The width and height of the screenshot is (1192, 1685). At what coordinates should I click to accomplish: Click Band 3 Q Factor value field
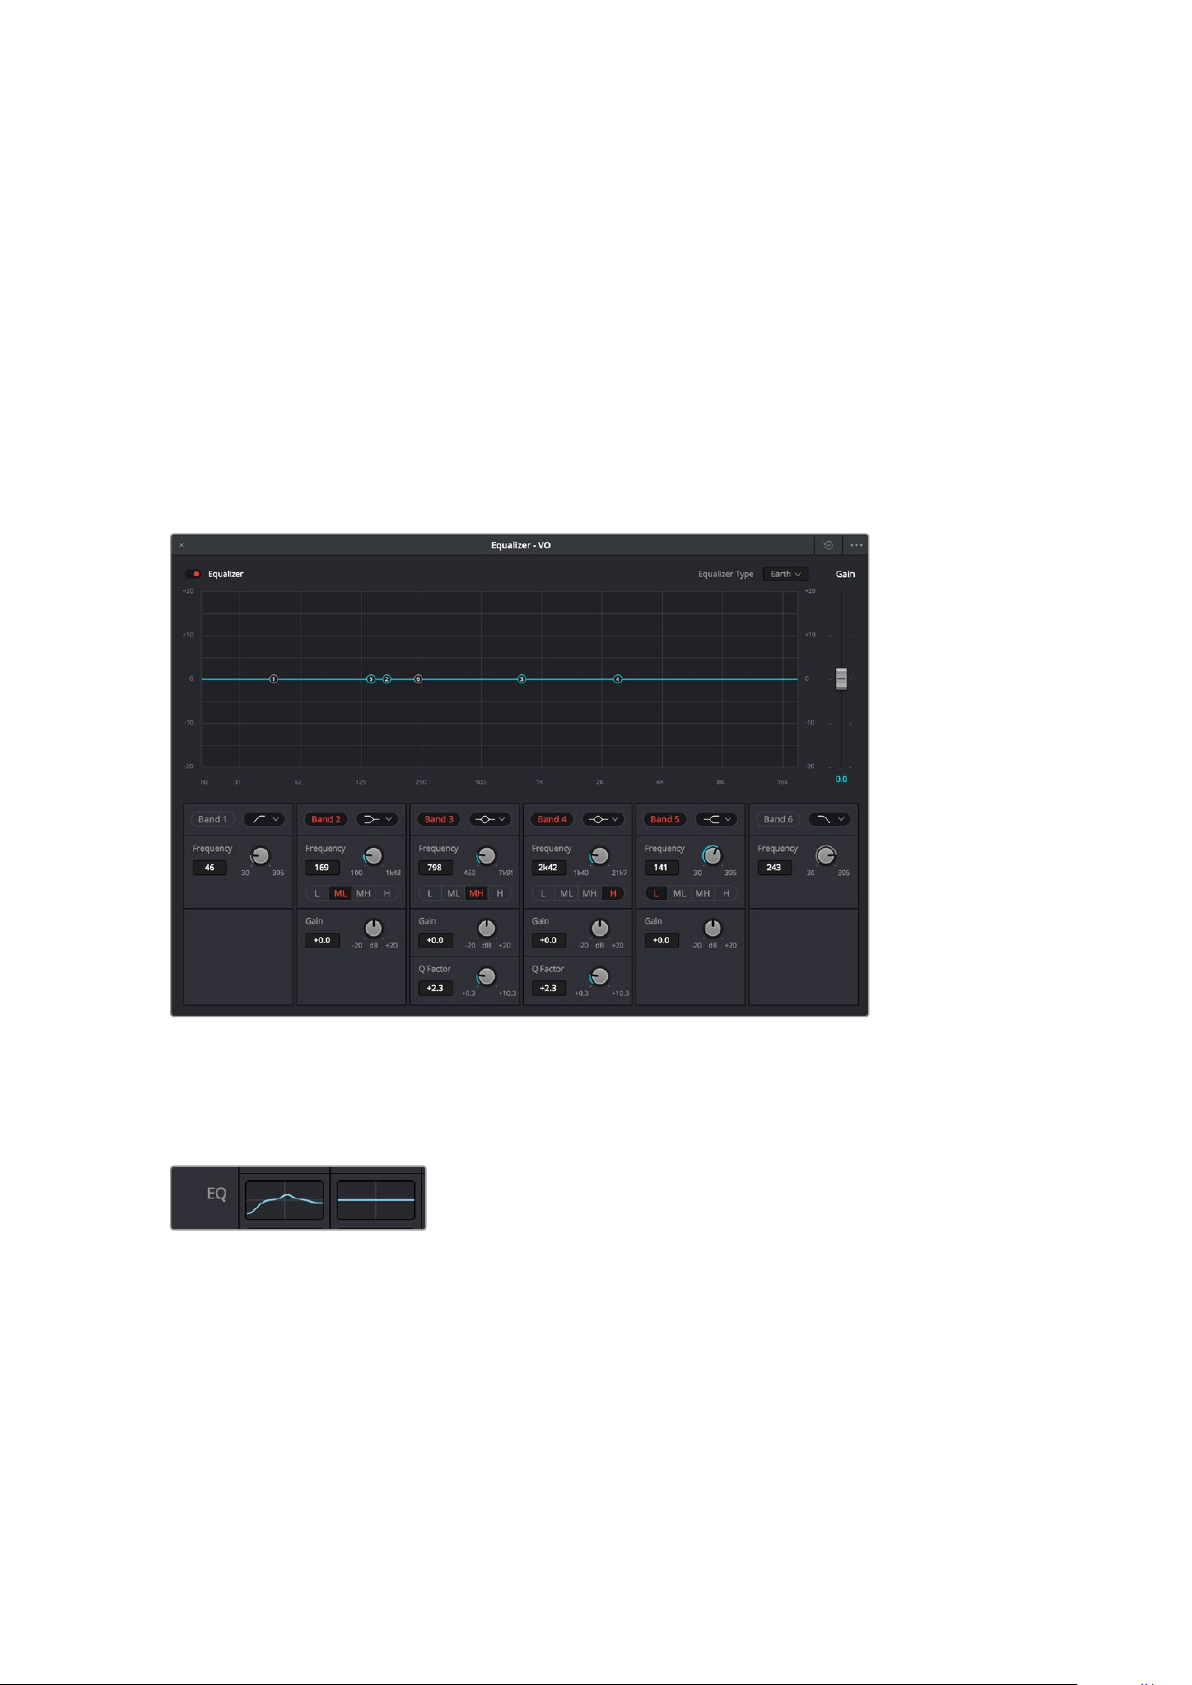coord(435,989)
